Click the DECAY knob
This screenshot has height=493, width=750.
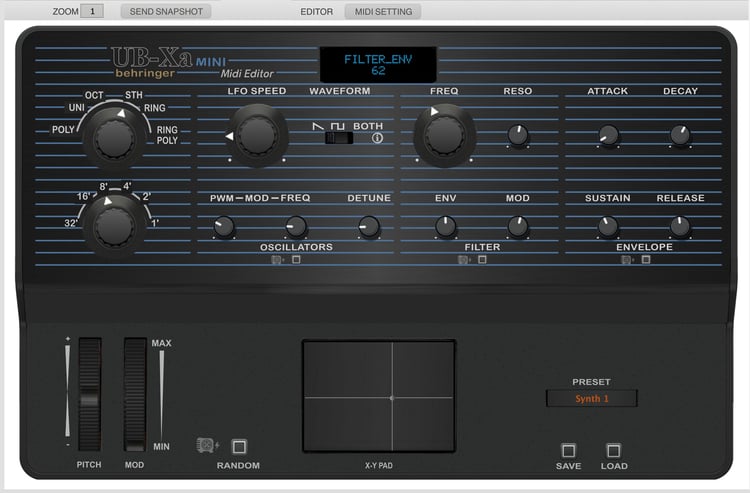(x=680, y=135)
